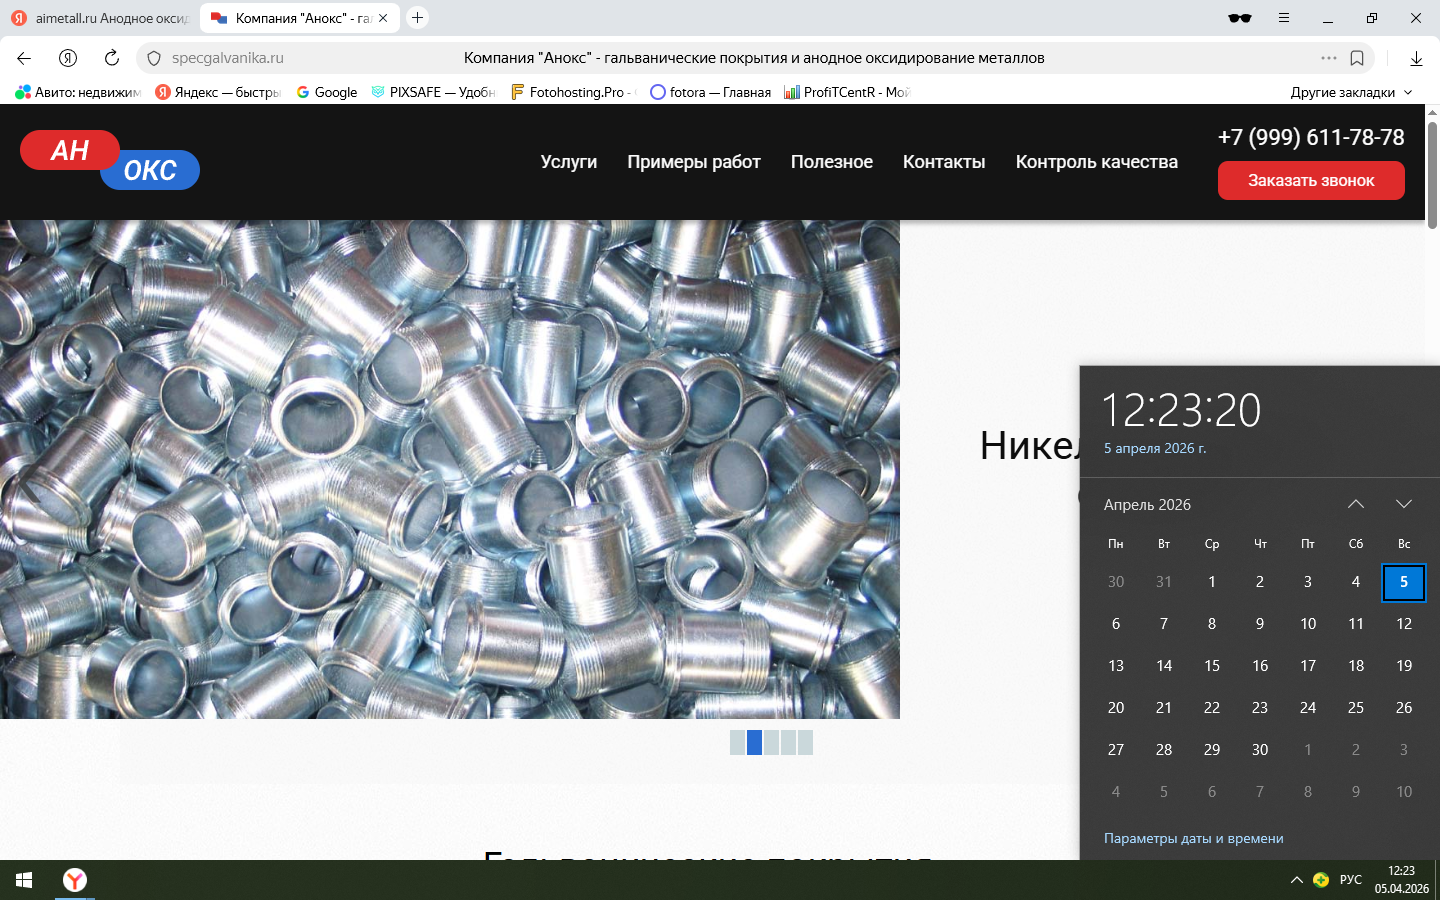Screen dimensions: 1440x900
Task: Go to previous month in calendar
Action: (x=1356, y=504)
